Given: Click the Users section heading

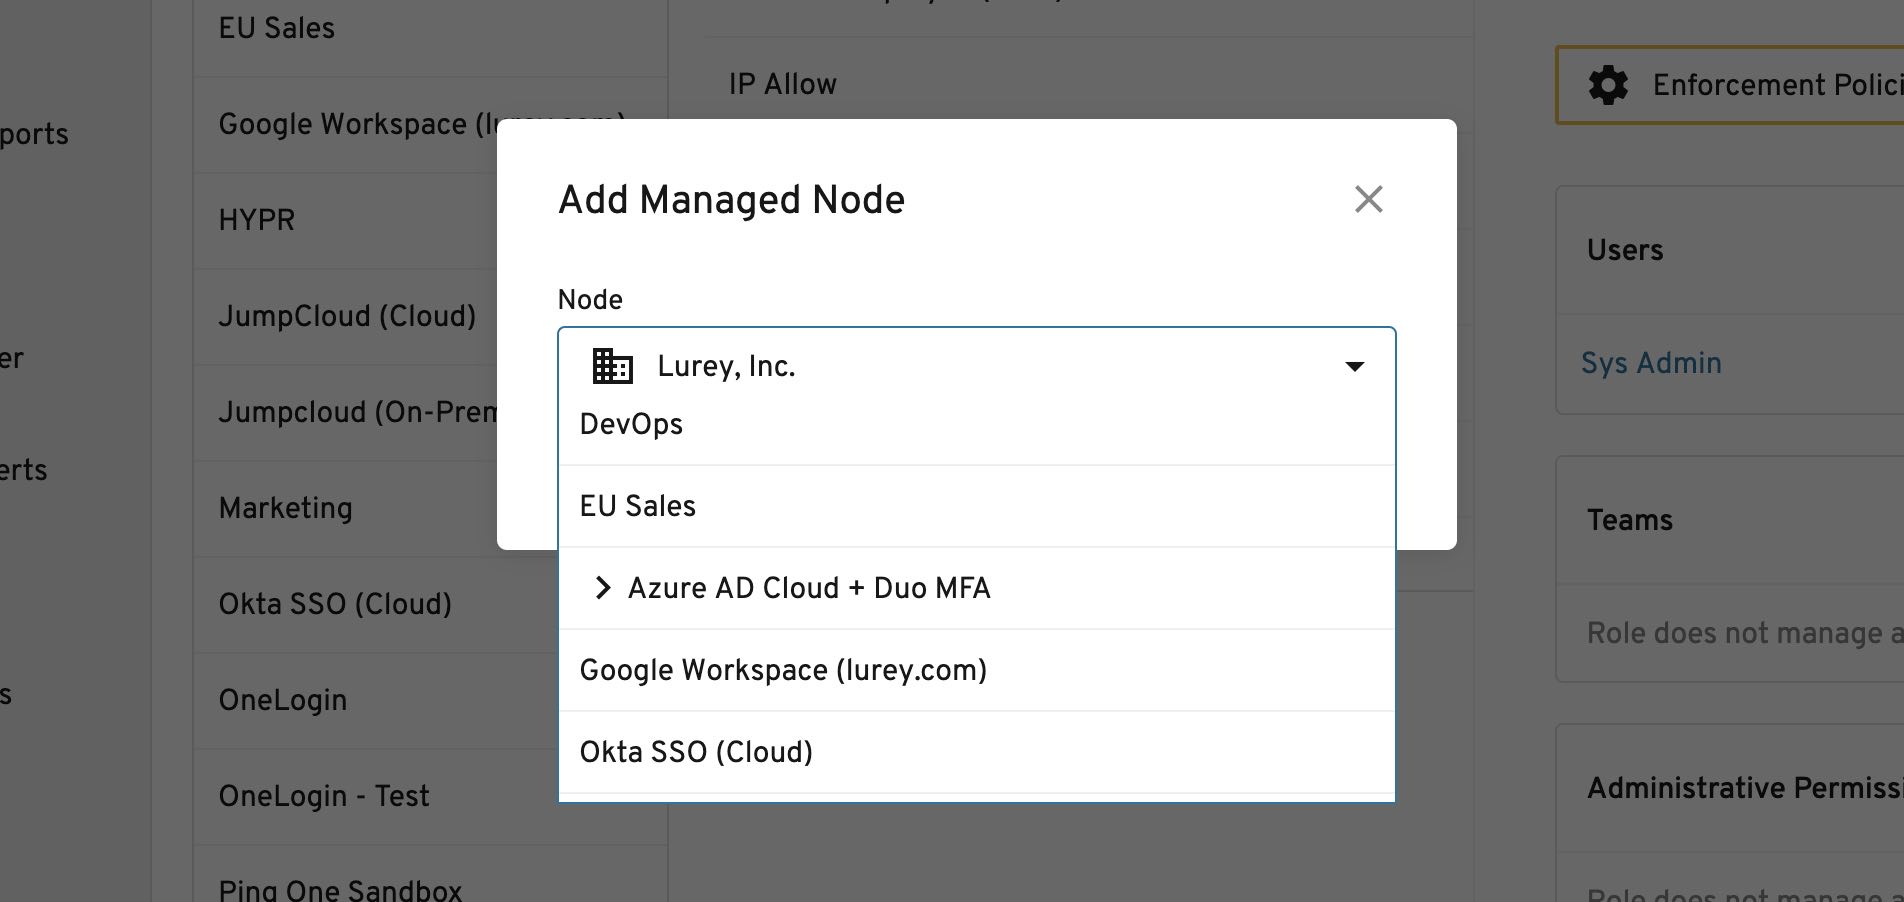Looking at the screenshot, I should tap(1625, 250).
